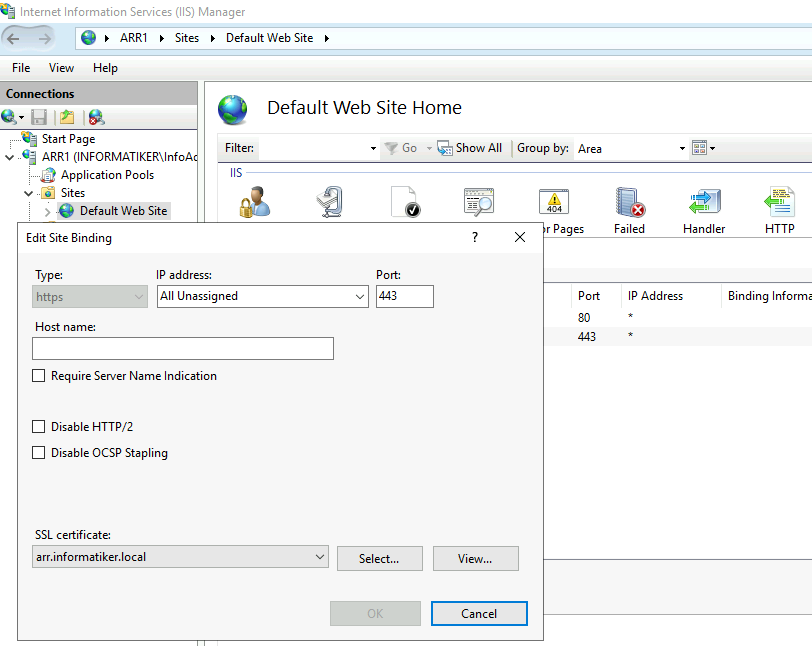
Task: Open the view mode dropdown arrow
Action: point(713,148)
